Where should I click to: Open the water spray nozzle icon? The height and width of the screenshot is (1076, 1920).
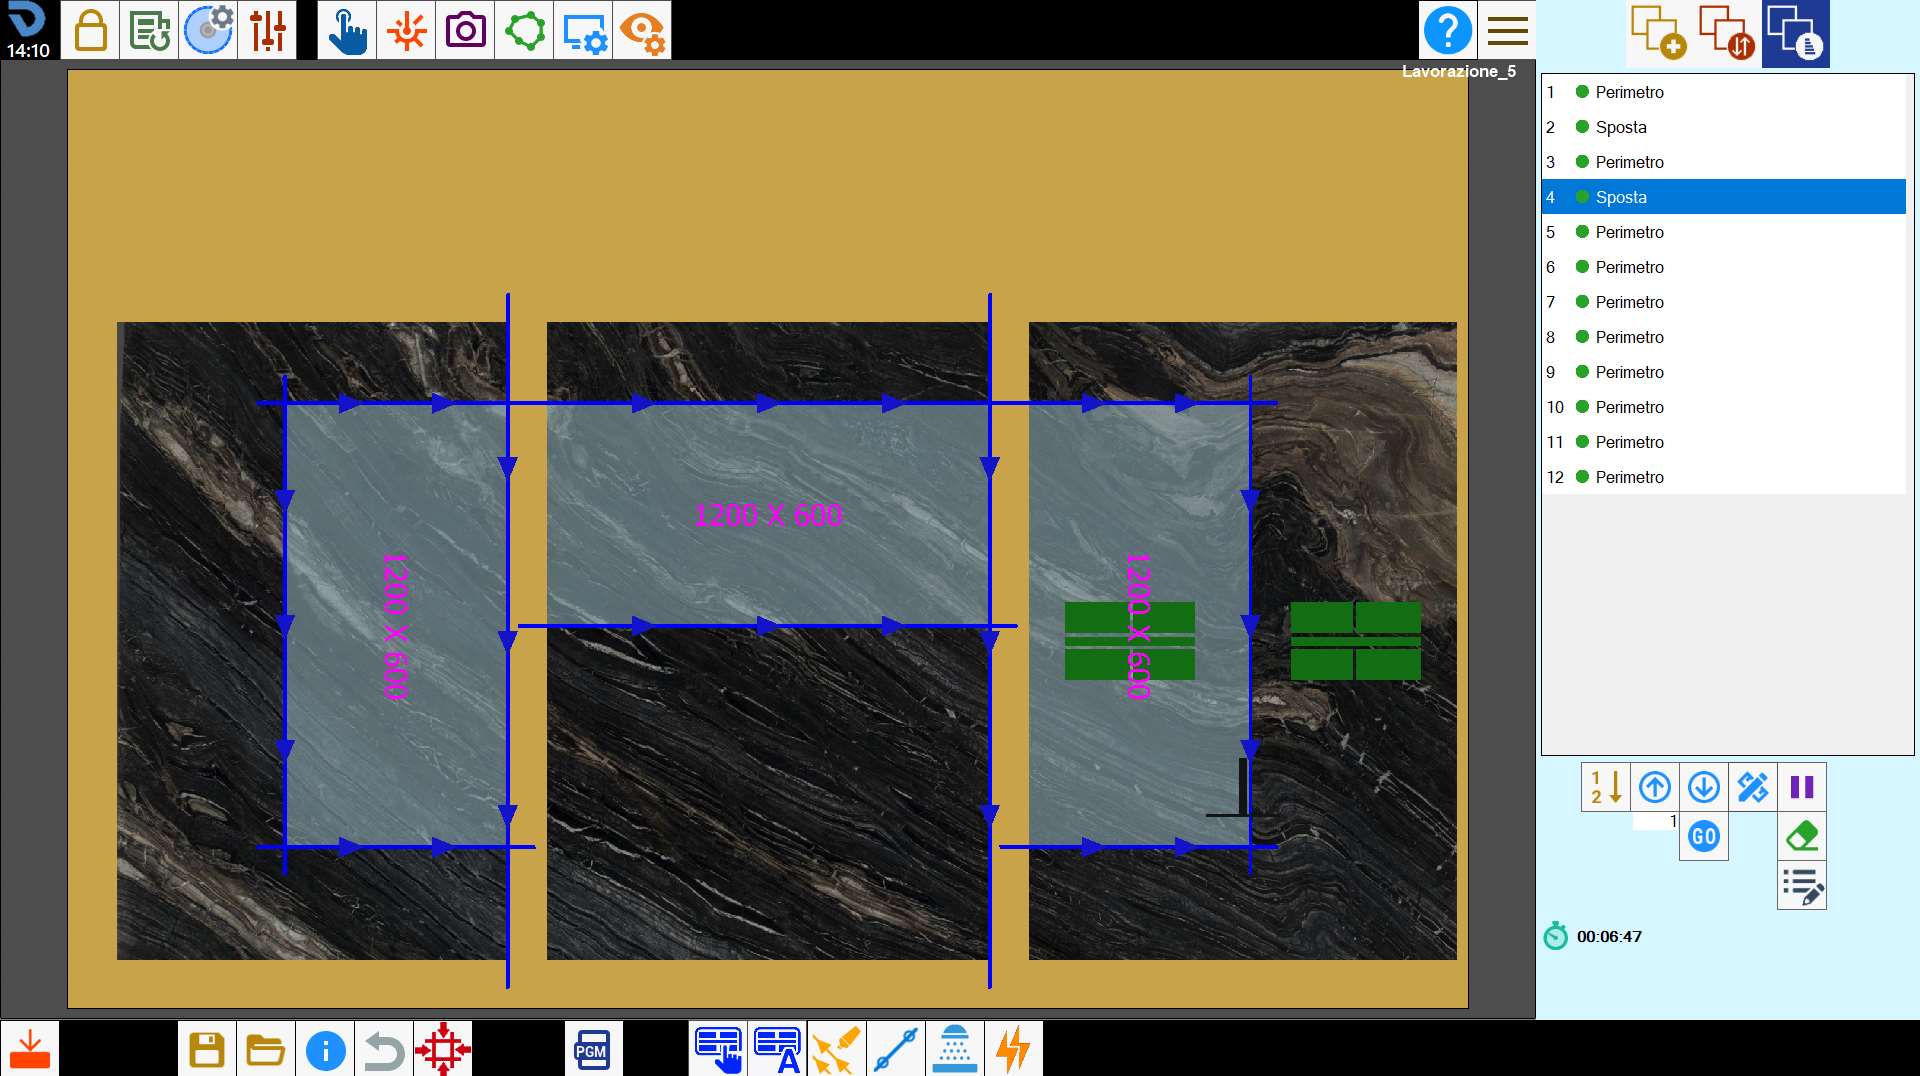point(954,1049)
